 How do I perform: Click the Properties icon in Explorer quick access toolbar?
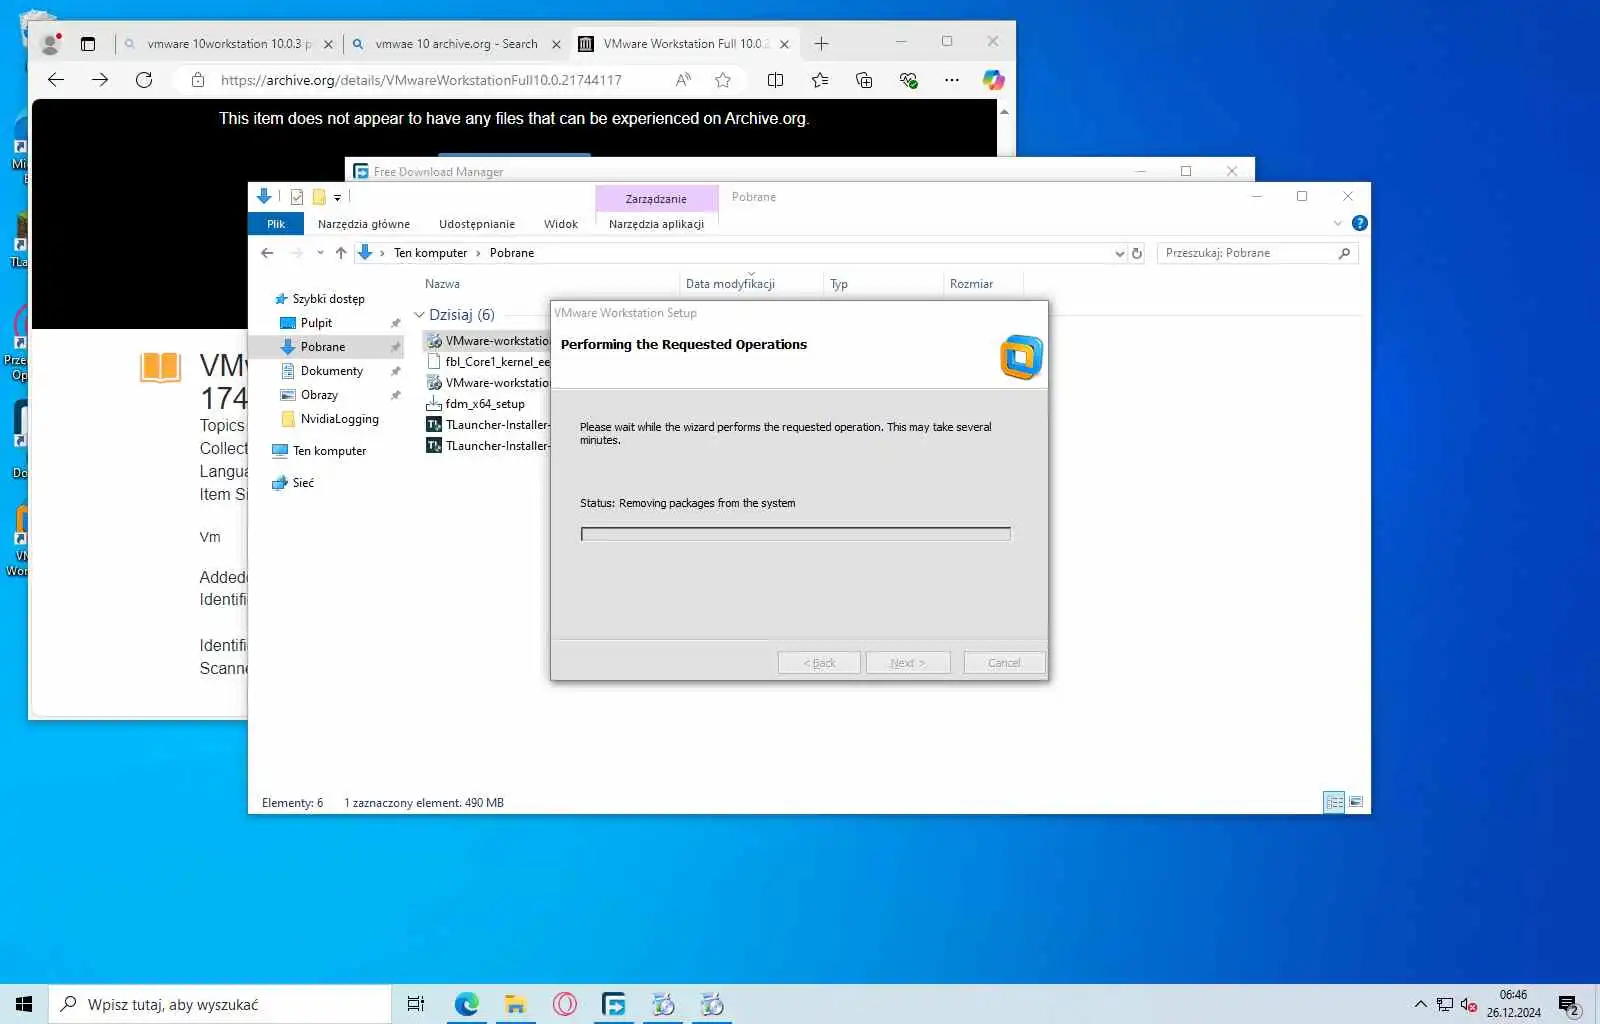coord(297,197)
